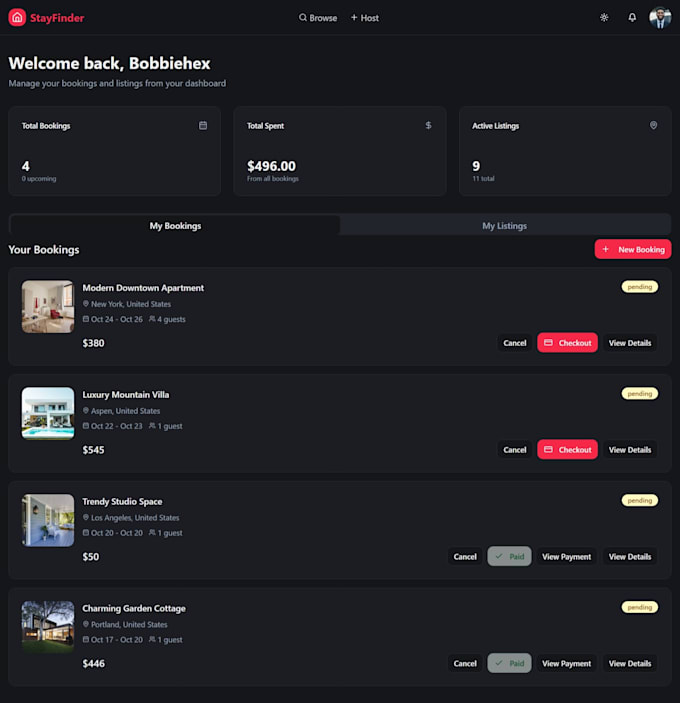Click calendar icon beside Oct 24 - Oct 26
The width and height of the screenshot is (680, 703).
pos(86,319)
